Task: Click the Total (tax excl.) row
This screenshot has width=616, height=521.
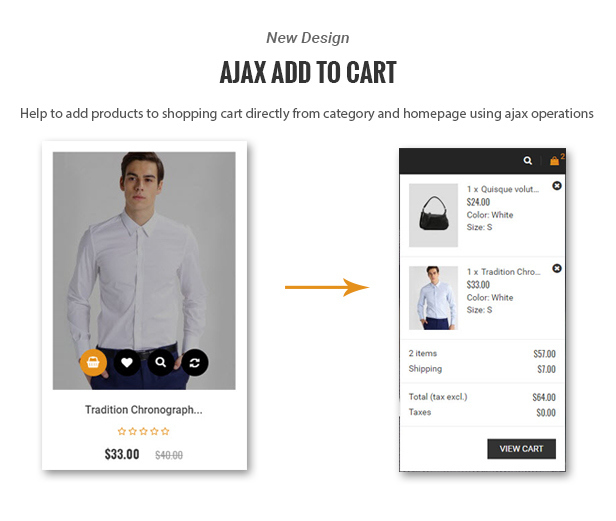Action: (482, 397)
